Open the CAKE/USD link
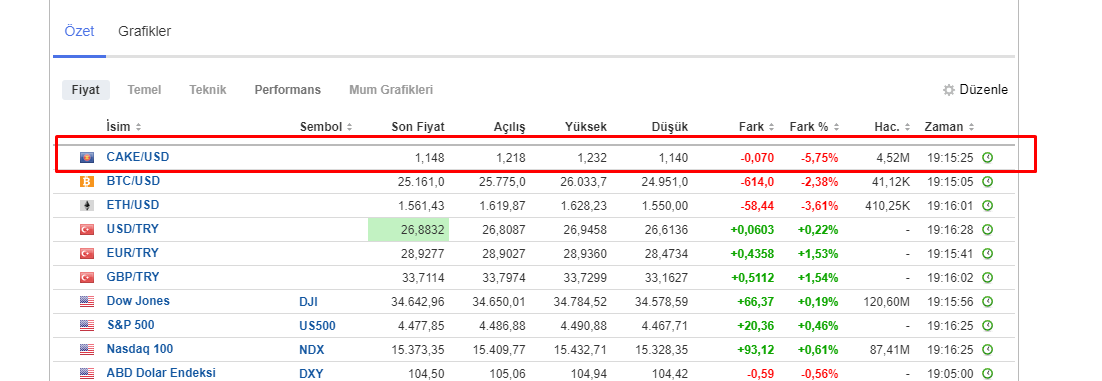The image size is (1102, 381). pyautogui.click(x=138, y=157)
